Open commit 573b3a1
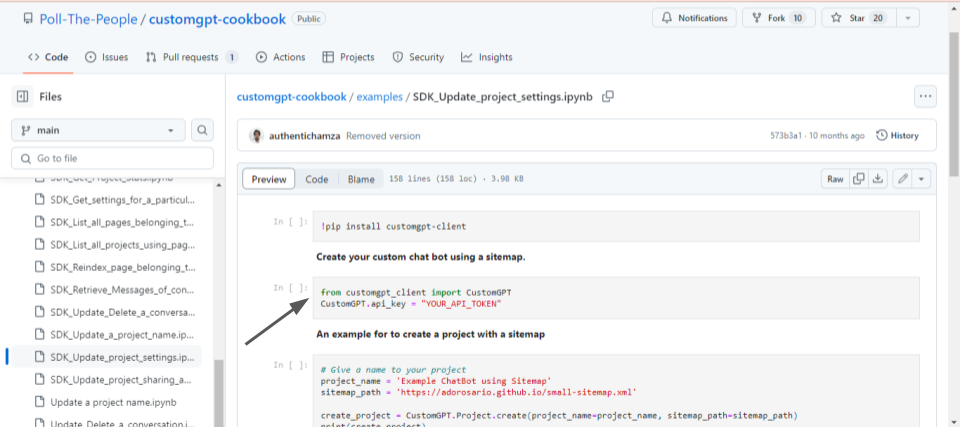Image resolution: width=960 pixels, height=427 pixels. pos(786,136)
